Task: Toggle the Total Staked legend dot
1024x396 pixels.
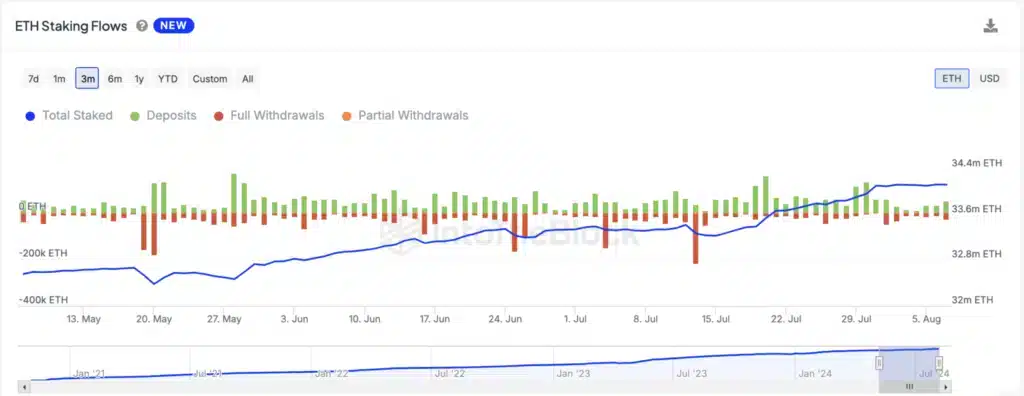Action: tap(29, 116)
